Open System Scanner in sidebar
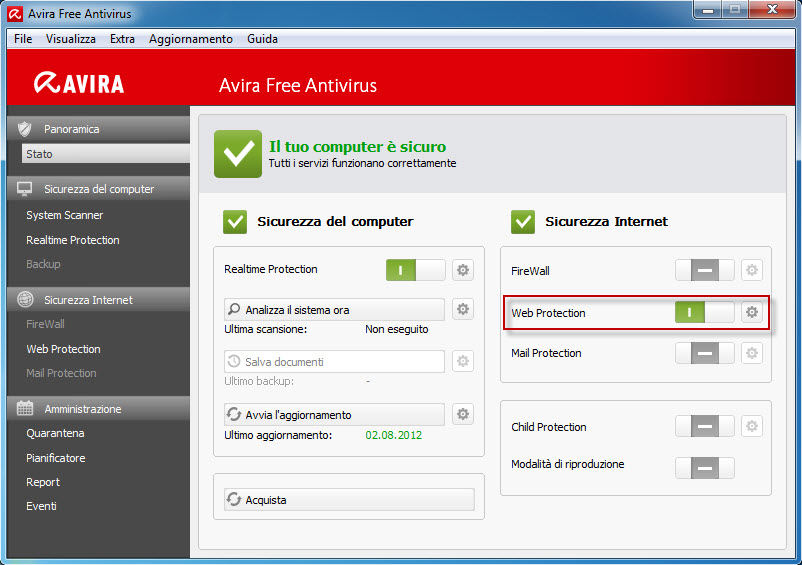Image resolution: width=802 pixels, height=565 pixels. [64, 215]
